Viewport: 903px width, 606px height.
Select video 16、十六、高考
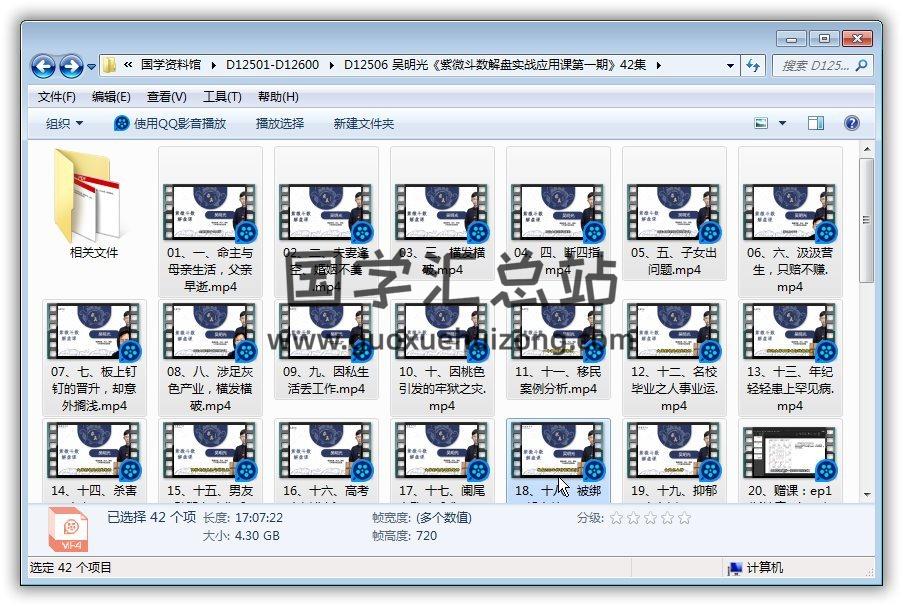(x=326, y=460)
